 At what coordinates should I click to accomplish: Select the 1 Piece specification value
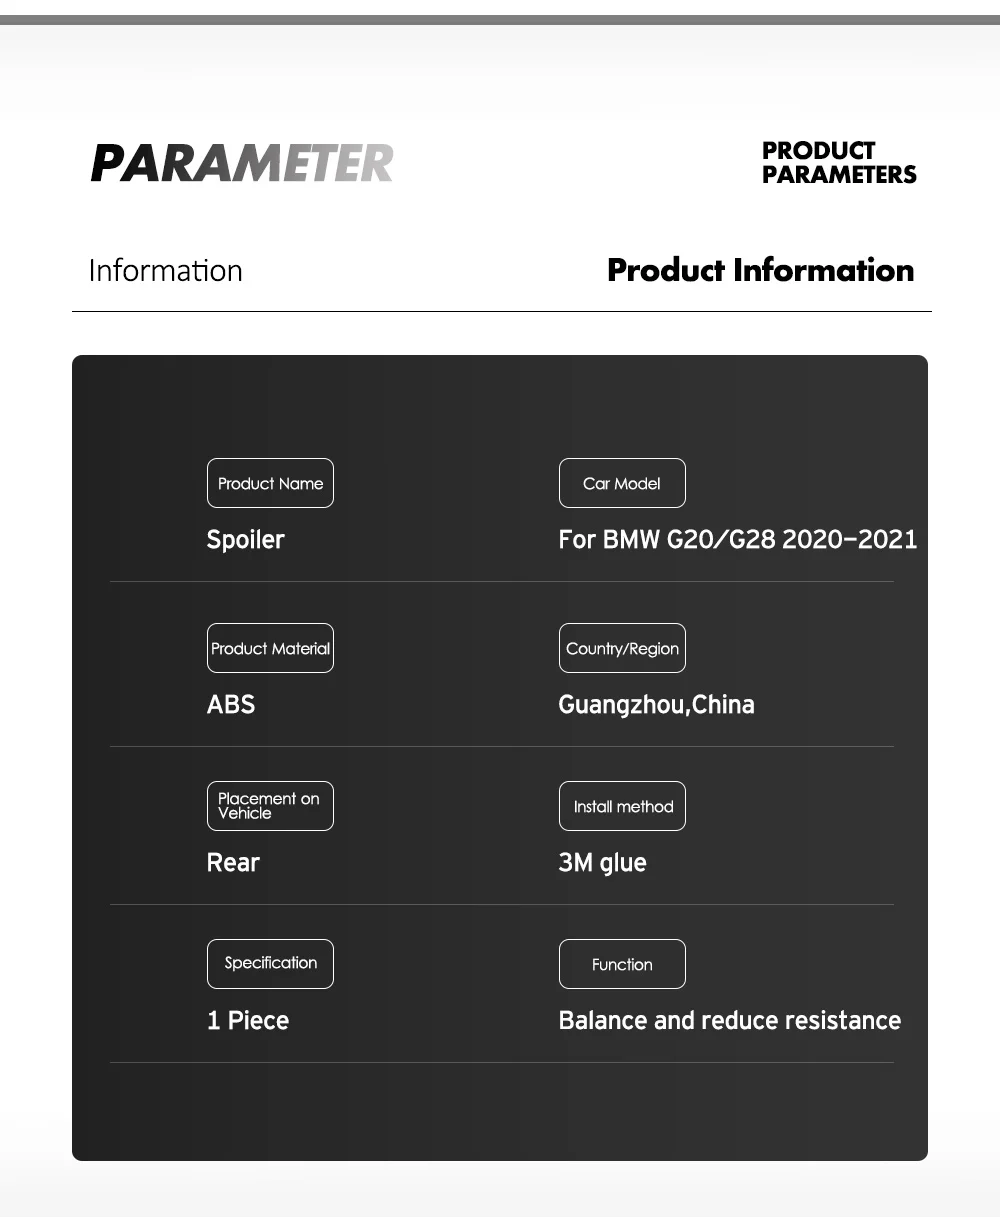click(248, 1021)
